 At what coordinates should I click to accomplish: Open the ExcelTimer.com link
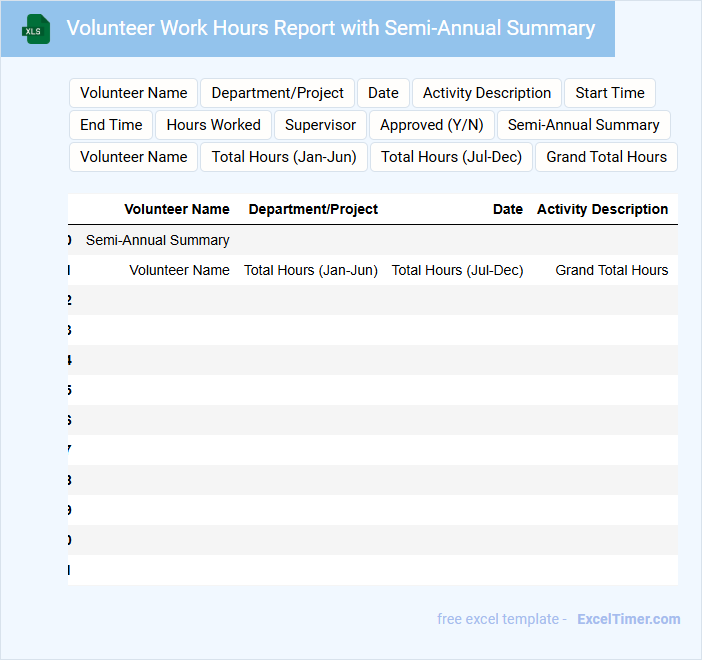pos(629,619)
